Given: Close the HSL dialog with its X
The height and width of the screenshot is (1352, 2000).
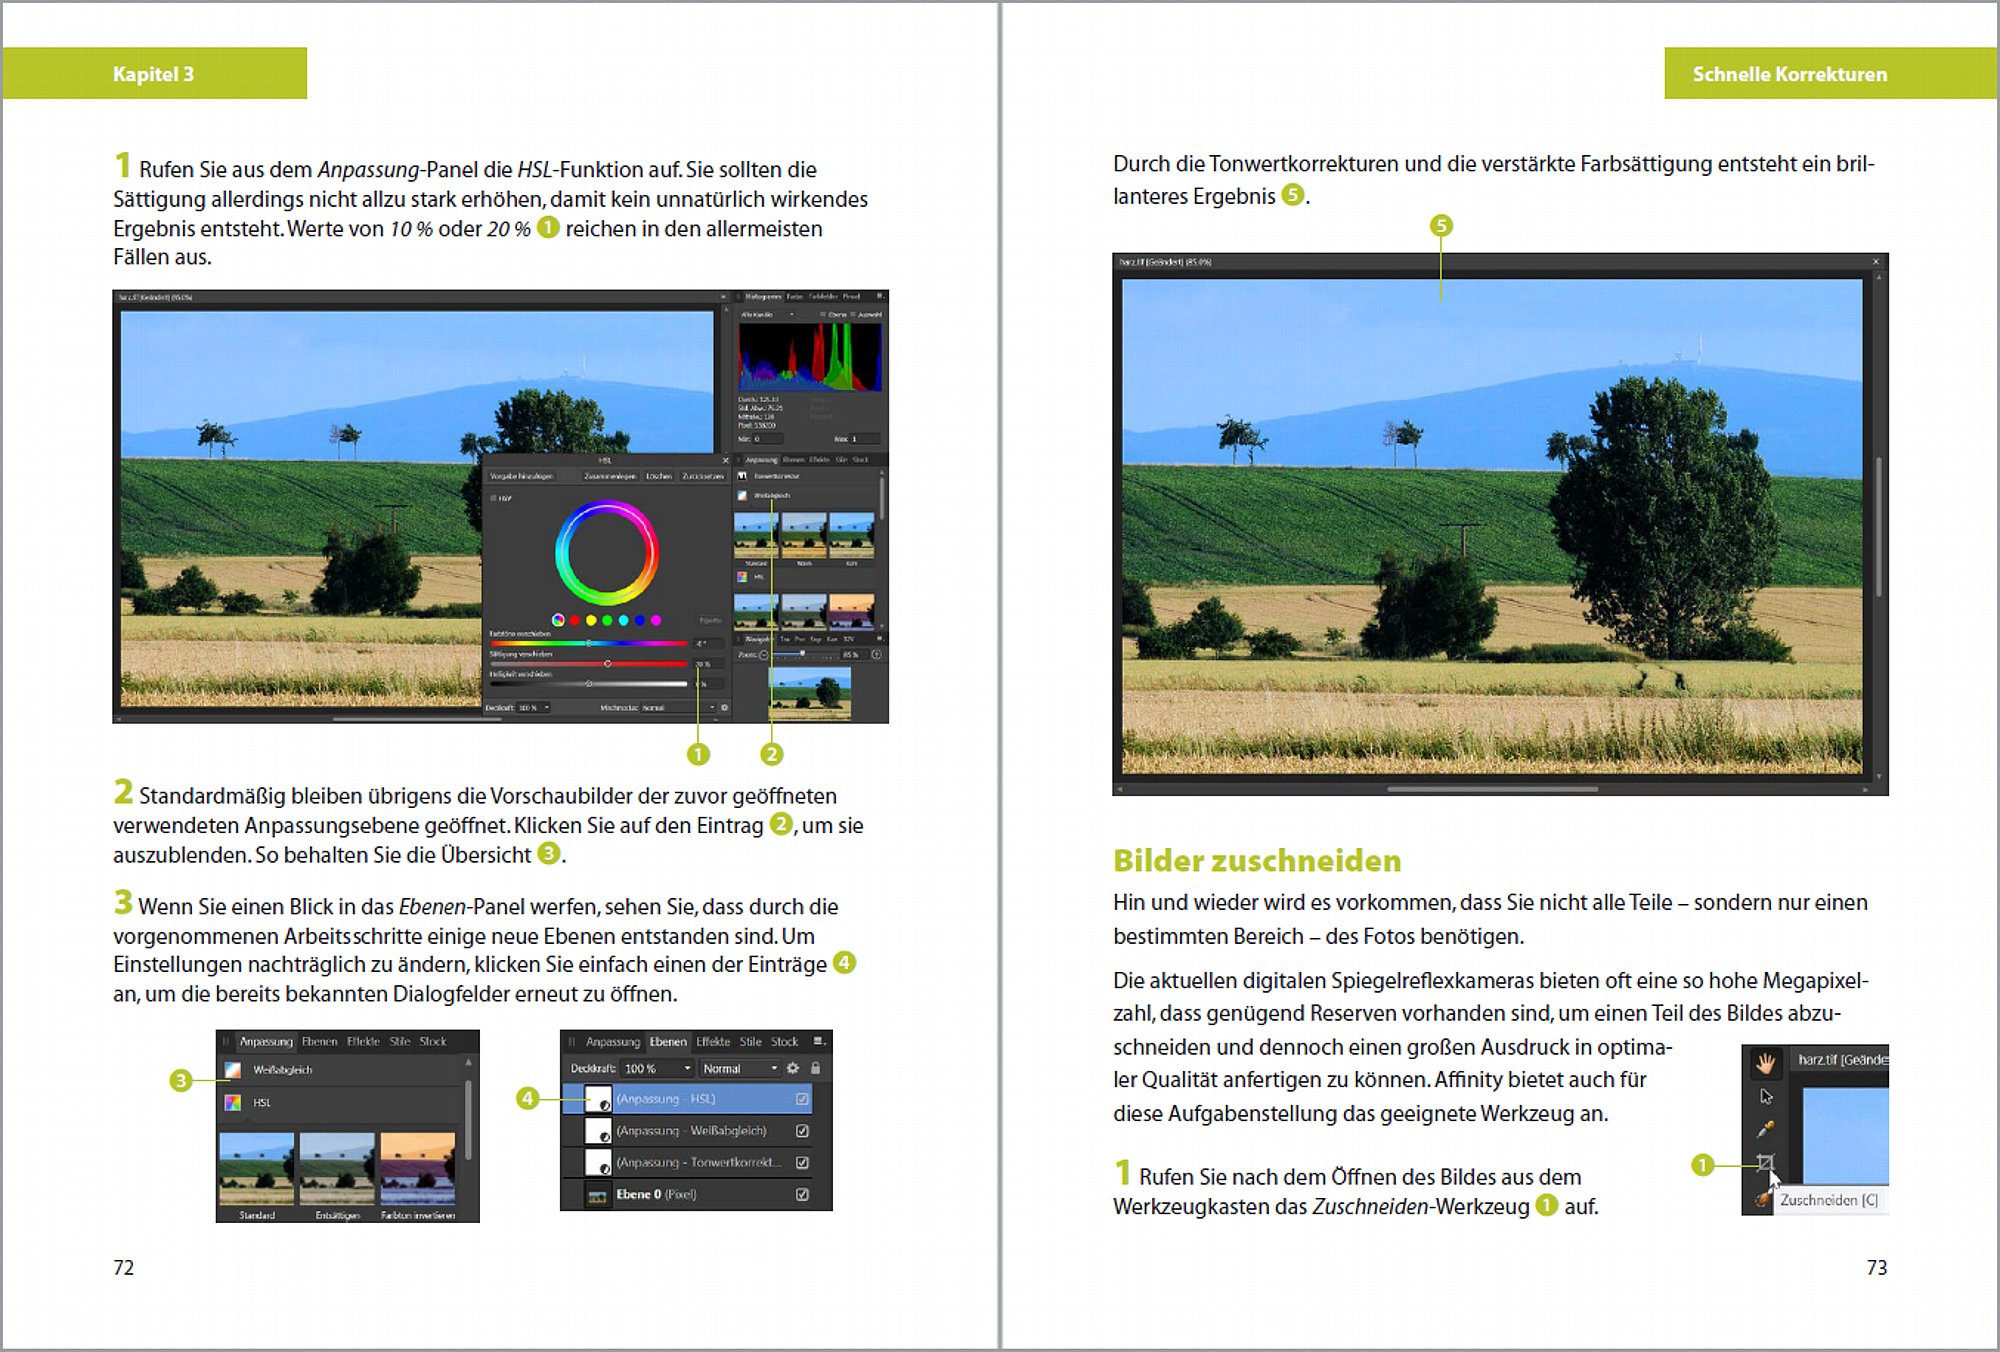Looking at the screenshot, I should [x=725, y=460].
